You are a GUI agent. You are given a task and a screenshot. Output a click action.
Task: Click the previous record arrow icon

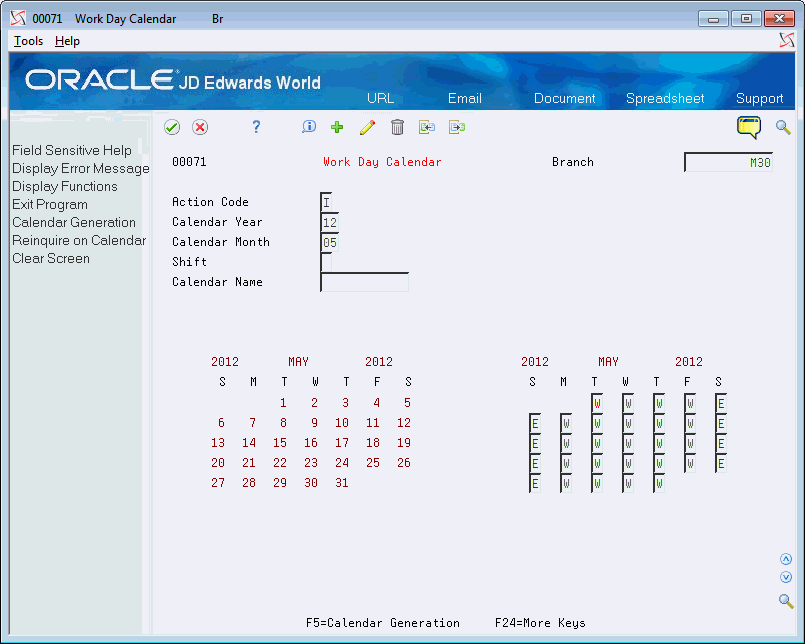(x=427, y=127)
